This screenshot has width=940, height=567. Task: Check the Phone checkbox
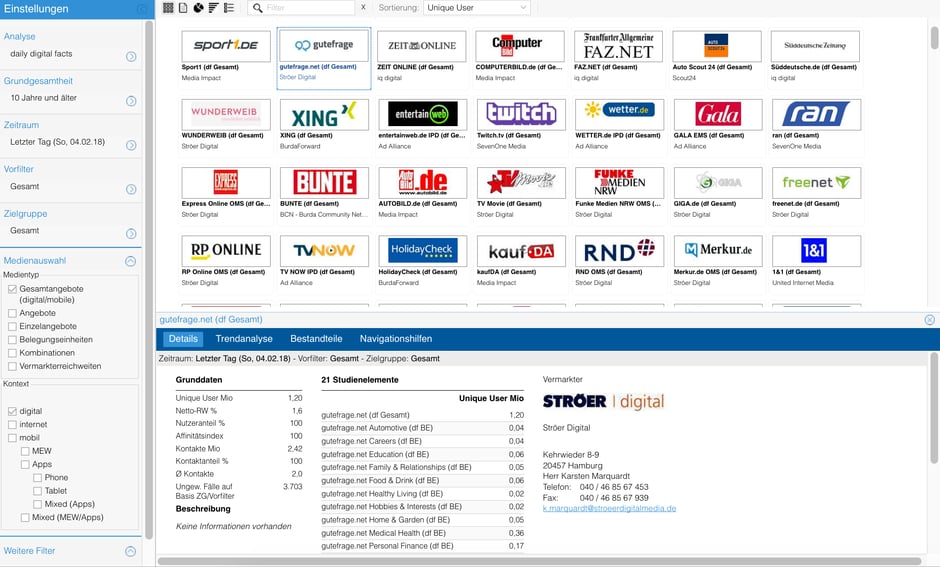point(37,477)
